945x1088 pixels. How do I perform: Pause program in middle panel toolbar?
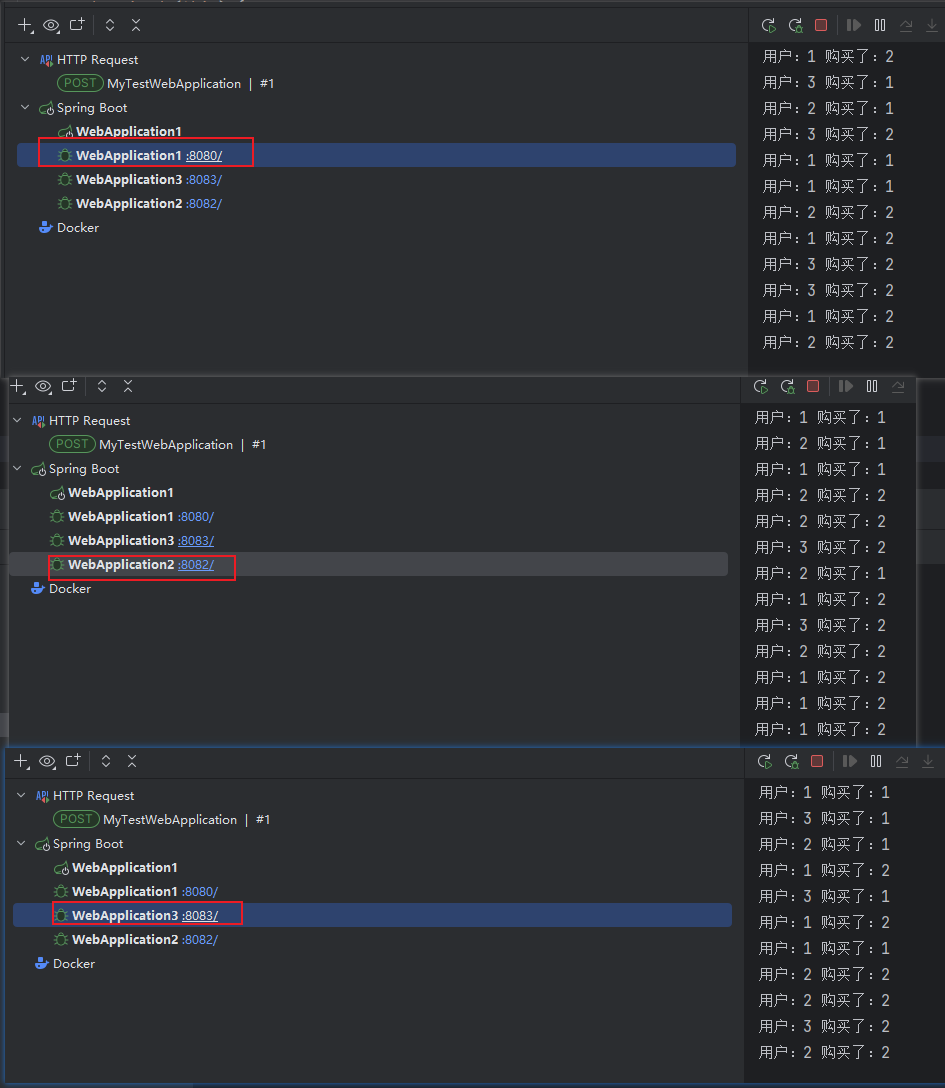(x=872, y=386)
